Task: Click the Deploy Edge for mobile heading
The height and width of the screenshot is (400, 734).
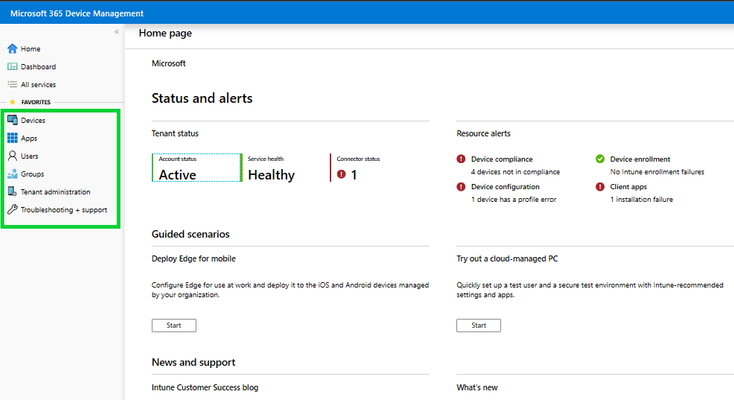Action: (193, 259)
